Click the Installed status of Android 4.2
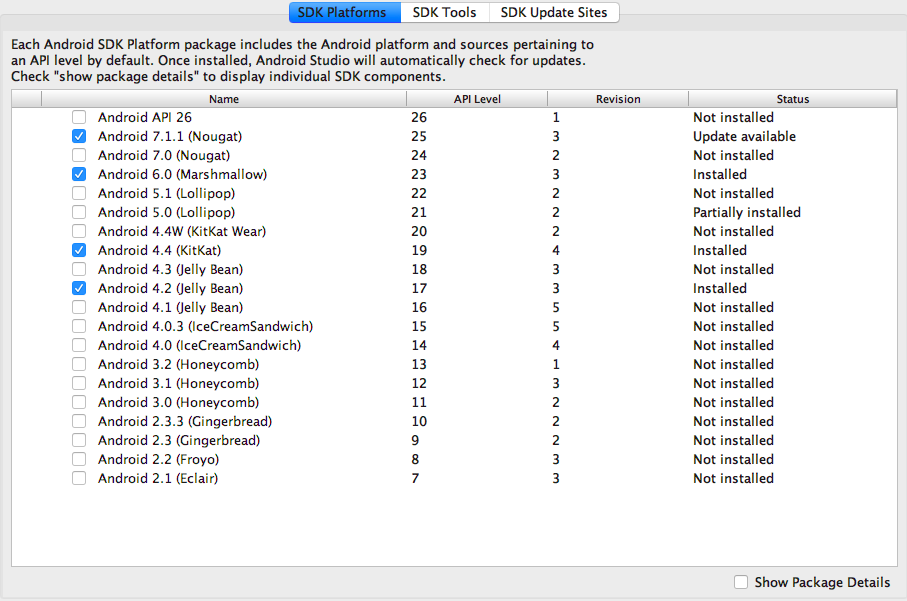907x601 pixels. pos(720,288)
